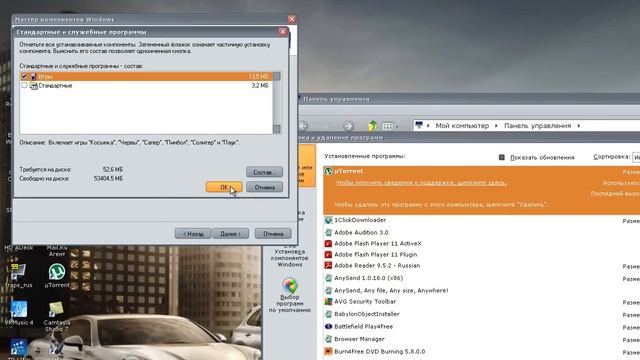Navigate to Панель управления breadcrumb
The image size is (640, 360).
537,126
